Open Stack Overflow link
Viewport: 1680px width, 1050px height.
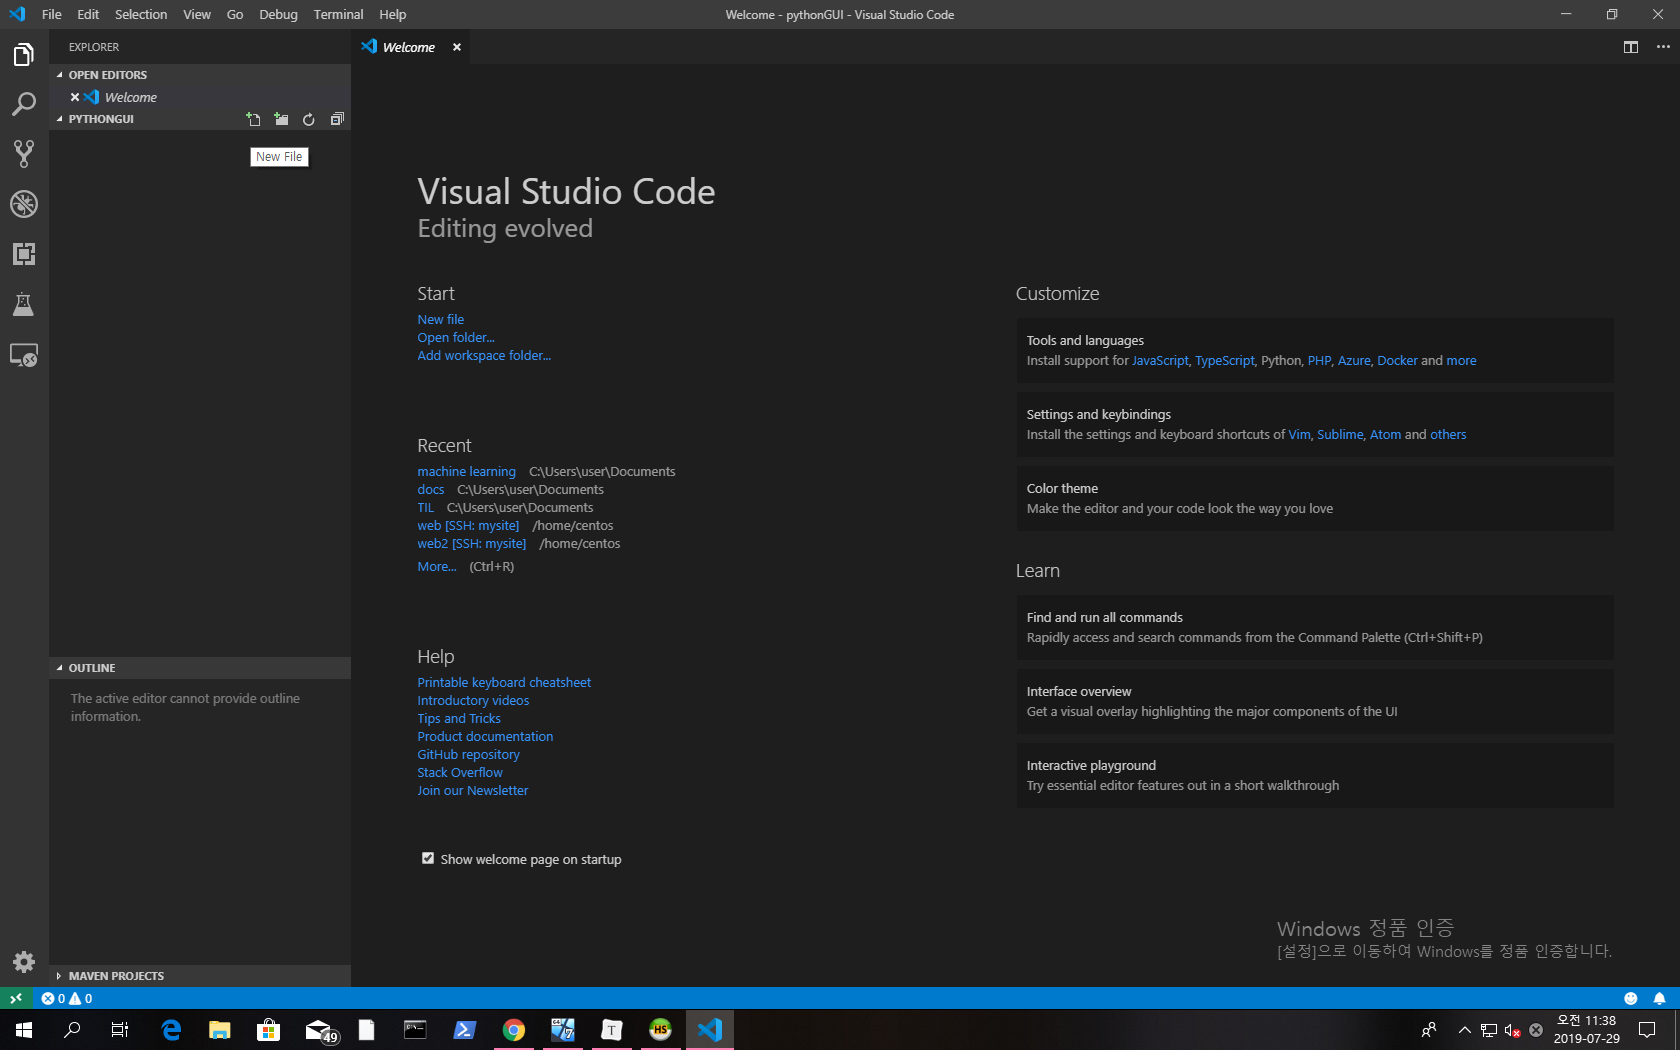tap(460, 772)
